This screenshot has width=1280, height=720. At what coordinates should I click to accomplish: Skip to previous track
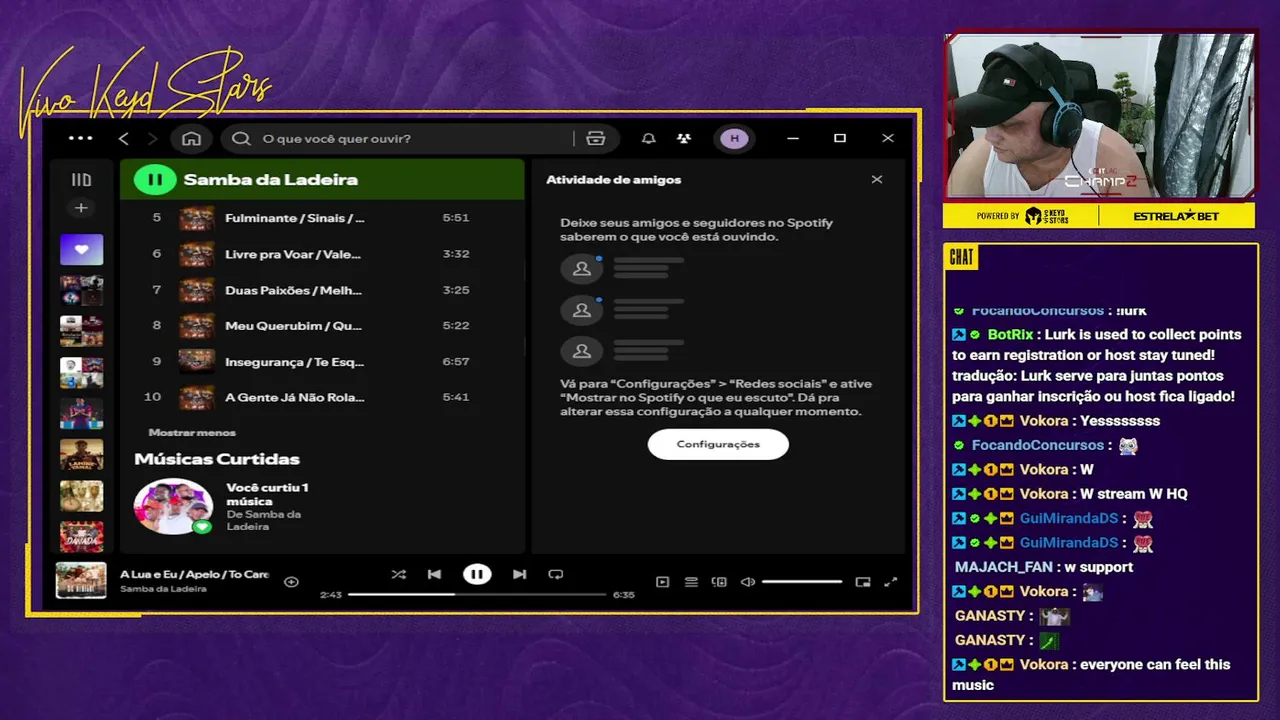(434, 574)
